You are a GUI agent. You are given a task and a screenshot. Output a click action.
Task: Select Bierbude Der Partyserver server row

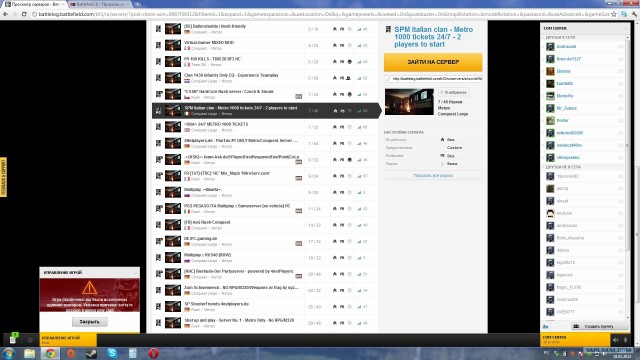pos(265,274)
